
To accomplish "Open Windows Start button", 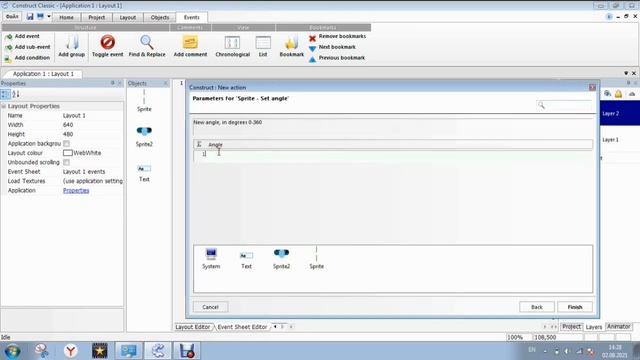I will pyautogui.click(x=12, y=351).
